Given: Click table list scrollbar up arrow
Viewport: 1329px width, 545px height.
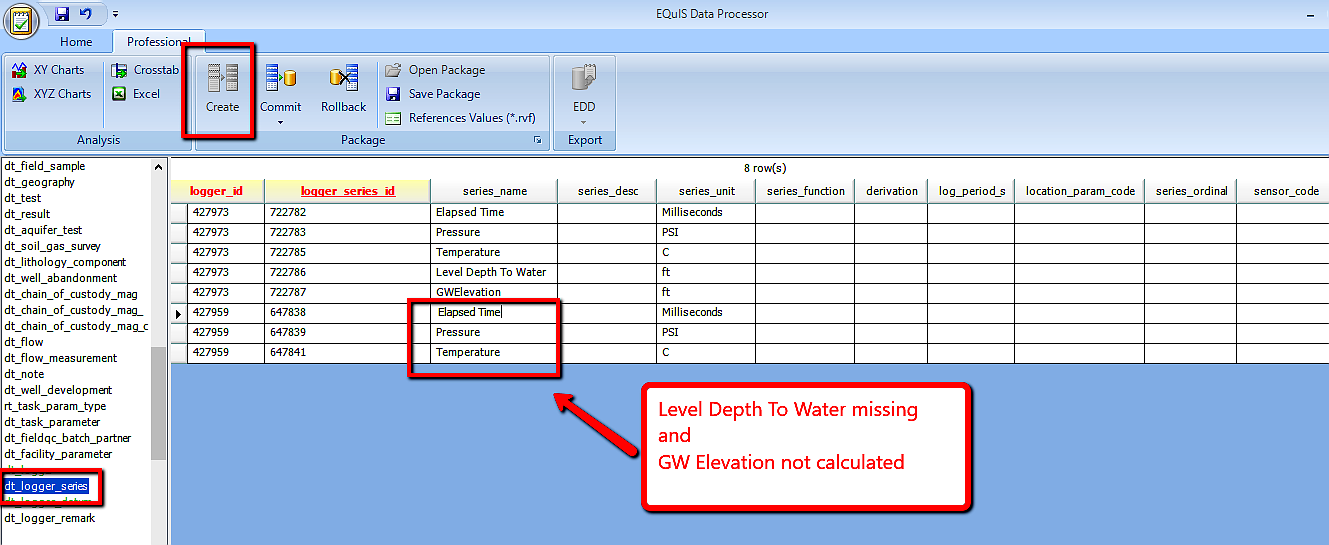Looking at the screenshot, I should pos(159,167).
